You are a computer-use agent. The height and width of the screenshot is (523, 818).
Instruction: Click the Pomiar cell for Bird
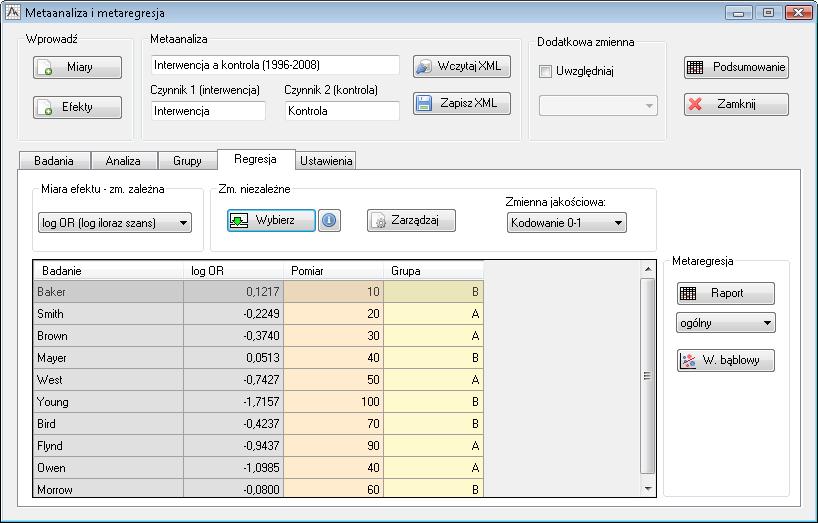coord(334,423)
